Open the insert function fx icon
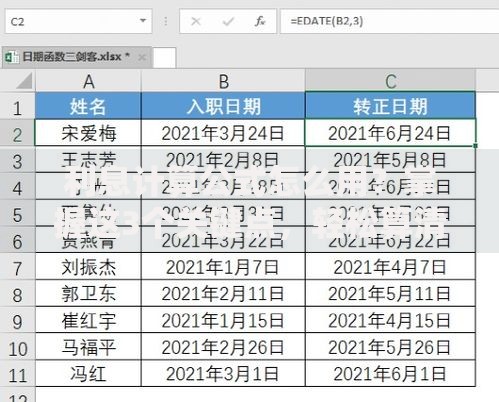Screen dimensions: 499x402 (260, 21)
